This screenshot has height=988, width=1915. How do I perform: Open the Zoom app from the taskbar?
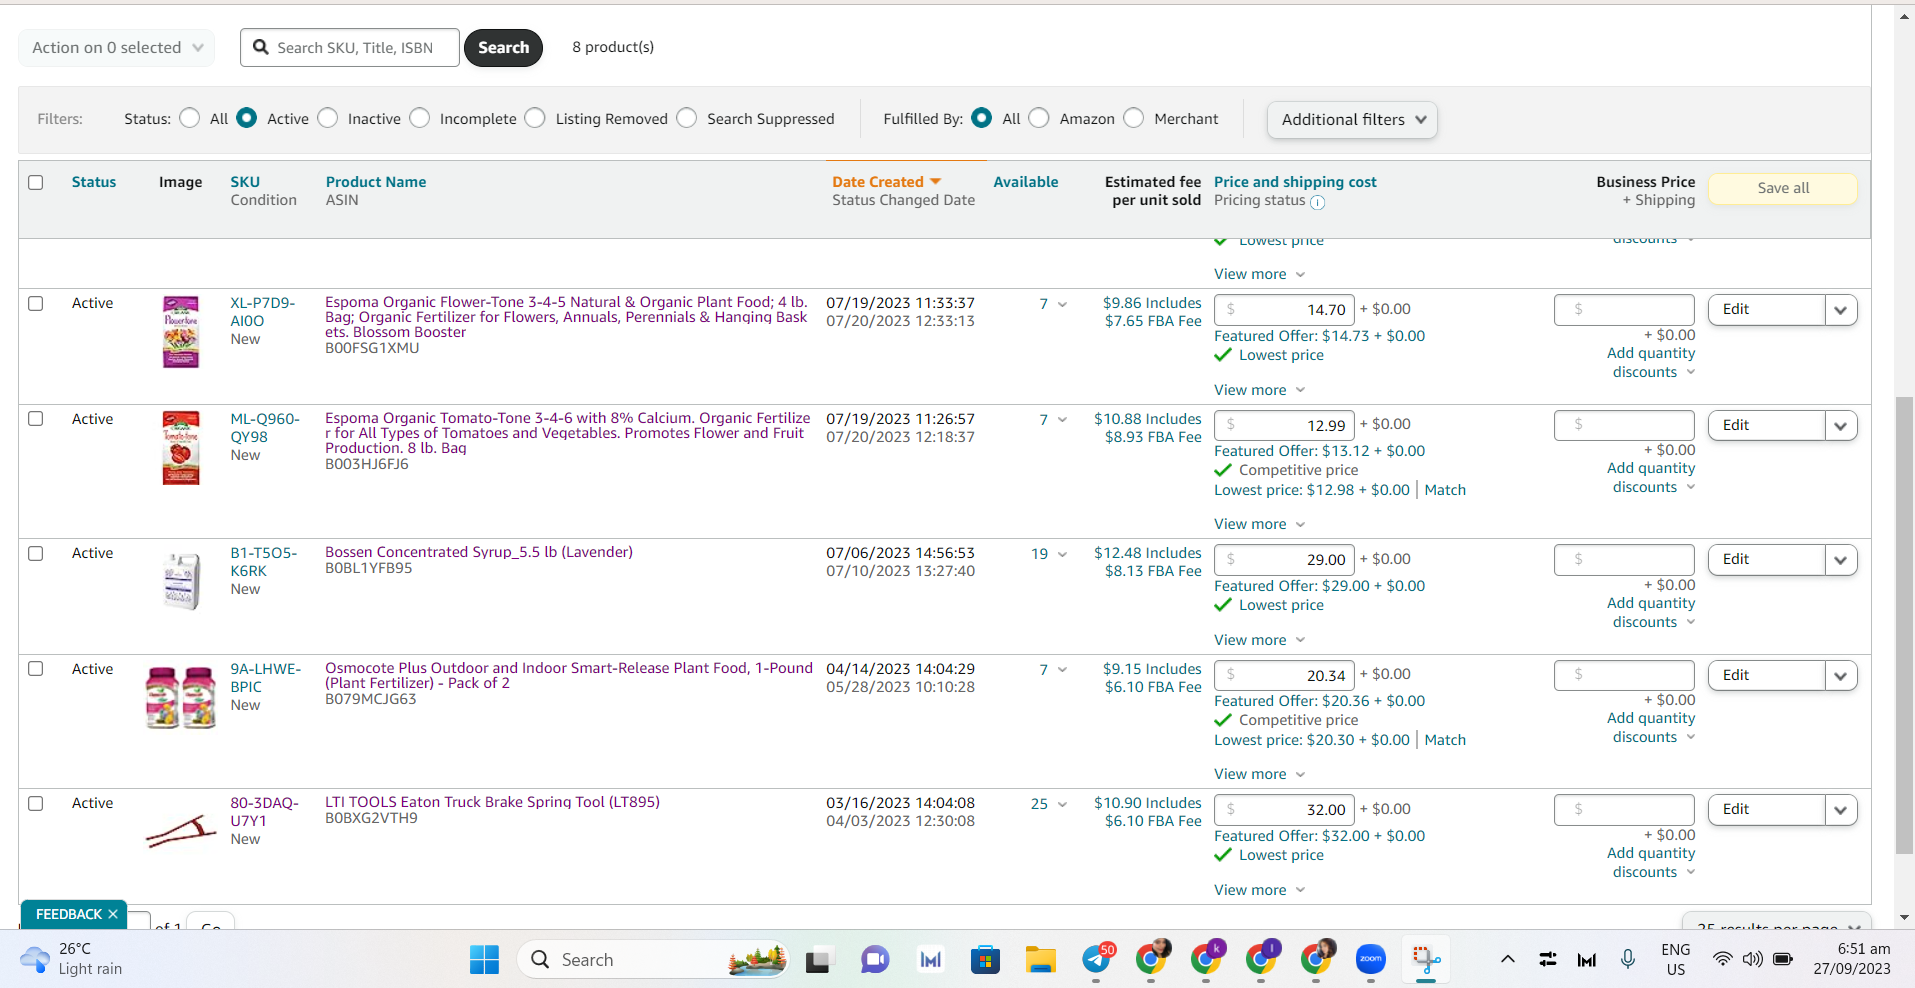pos(1370,960)
